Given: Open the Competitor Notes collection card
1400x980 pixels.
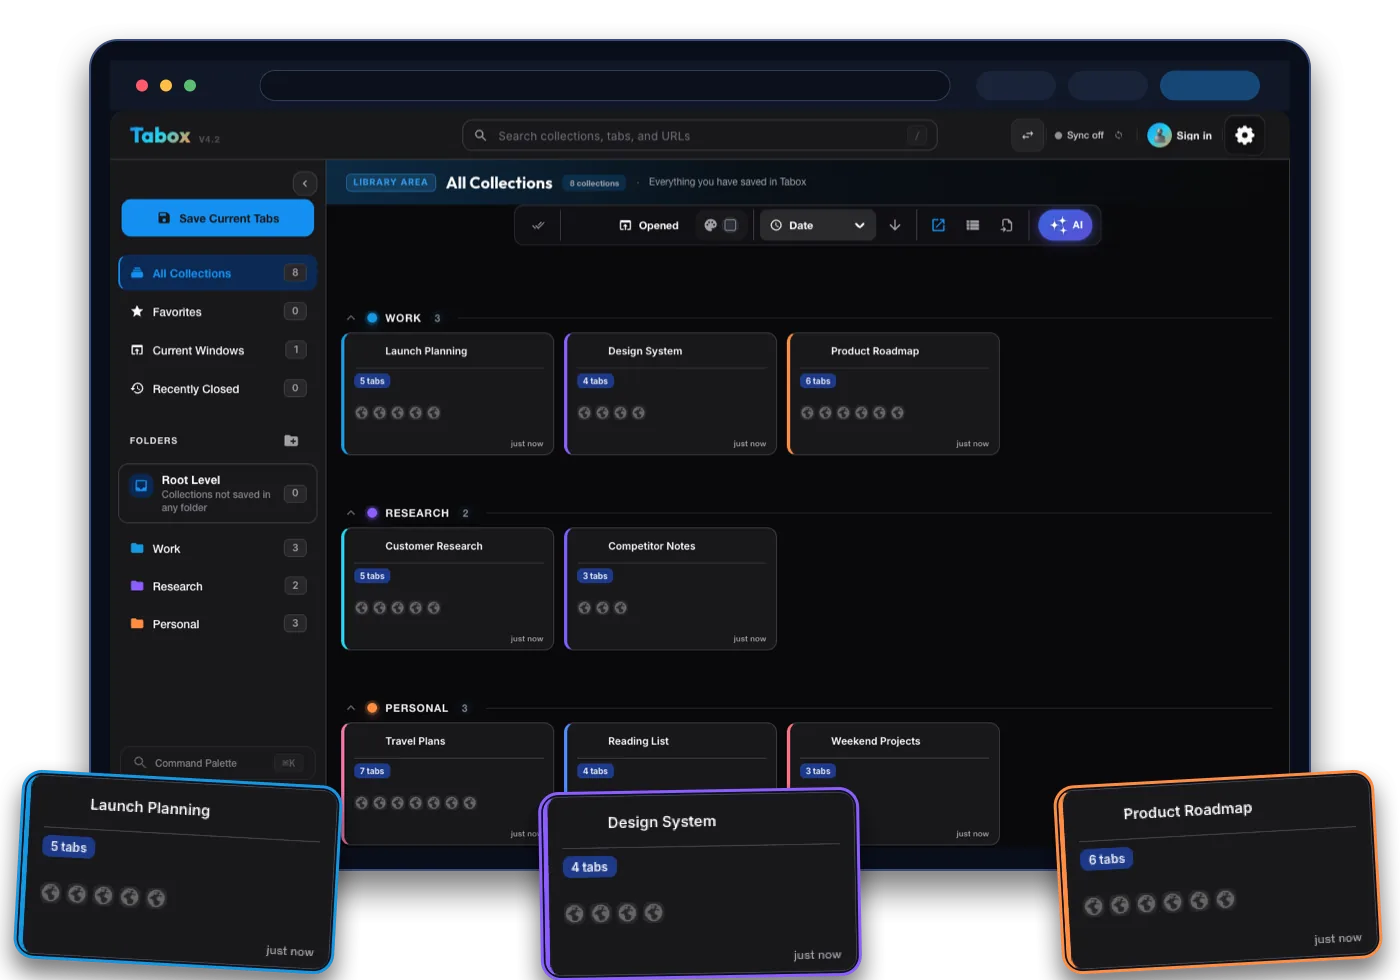Looking at the screenshot, I should point(671,589).
